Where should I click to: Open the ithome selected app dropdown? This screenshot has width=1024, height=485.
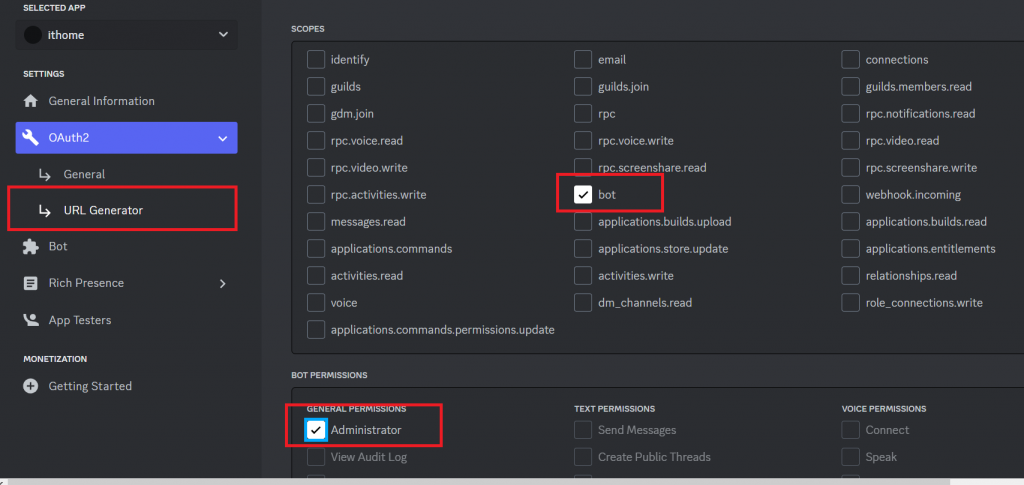point(127,35)
